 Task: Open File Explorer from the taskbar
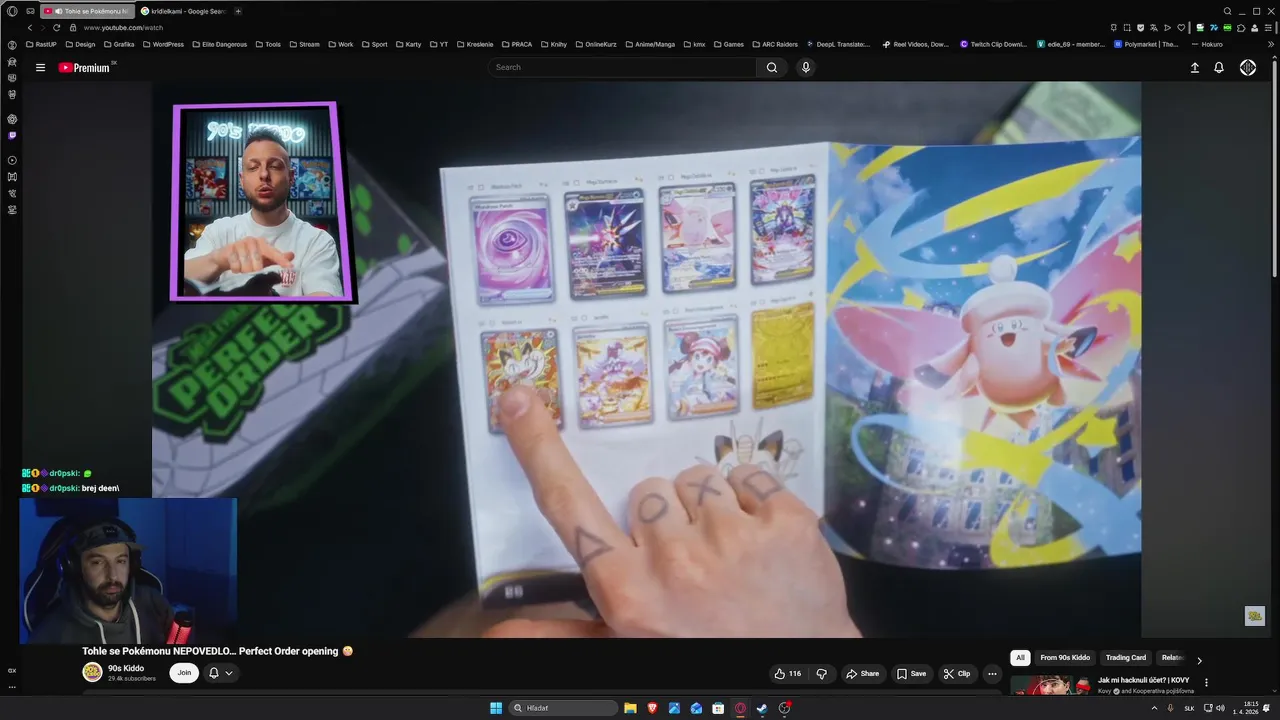point(630,708)
